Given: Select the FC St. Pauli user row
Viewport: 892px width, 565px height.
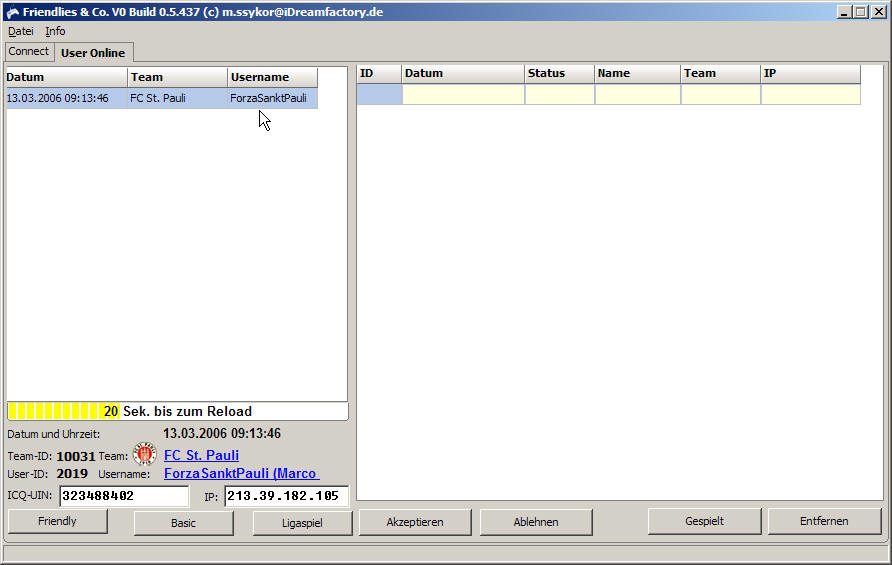Looking at the screenshot, I should (160, 98).
